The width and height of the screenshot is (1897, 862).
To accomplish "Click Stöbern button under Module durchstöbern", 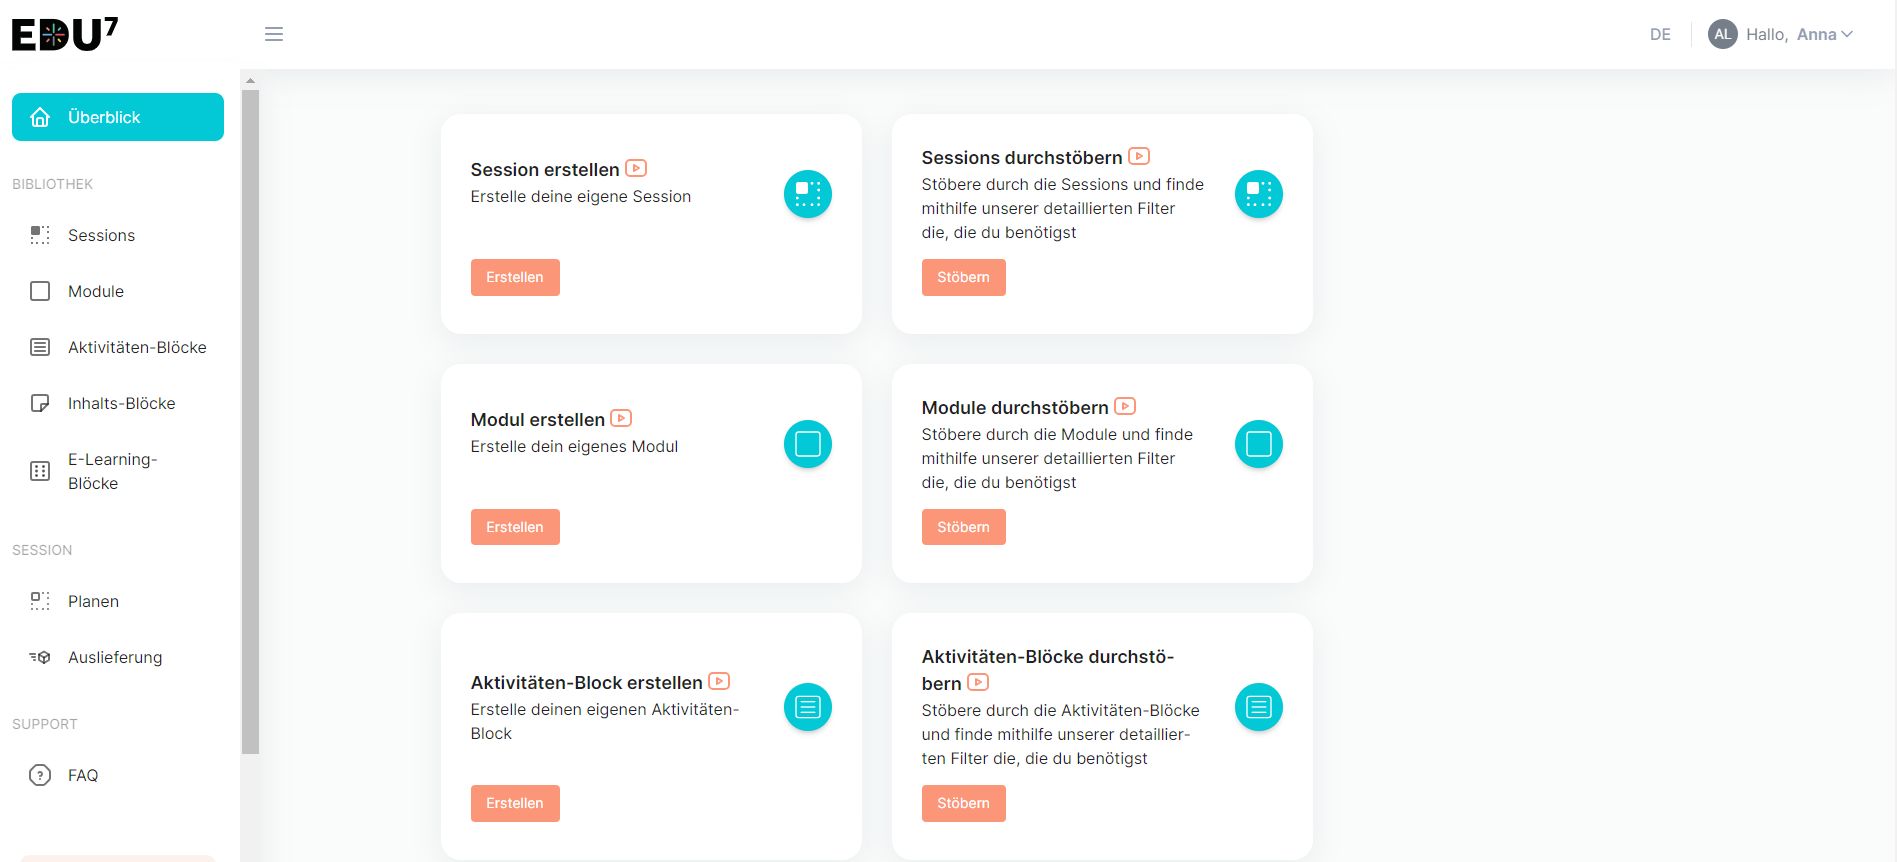I will point(963,527).
